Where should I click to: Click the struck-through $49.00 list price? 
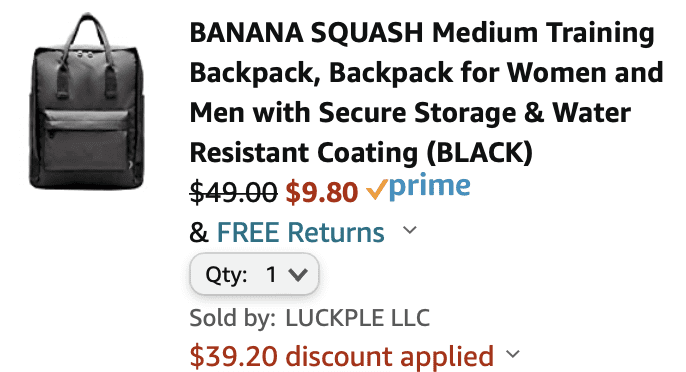pos(233,192)
